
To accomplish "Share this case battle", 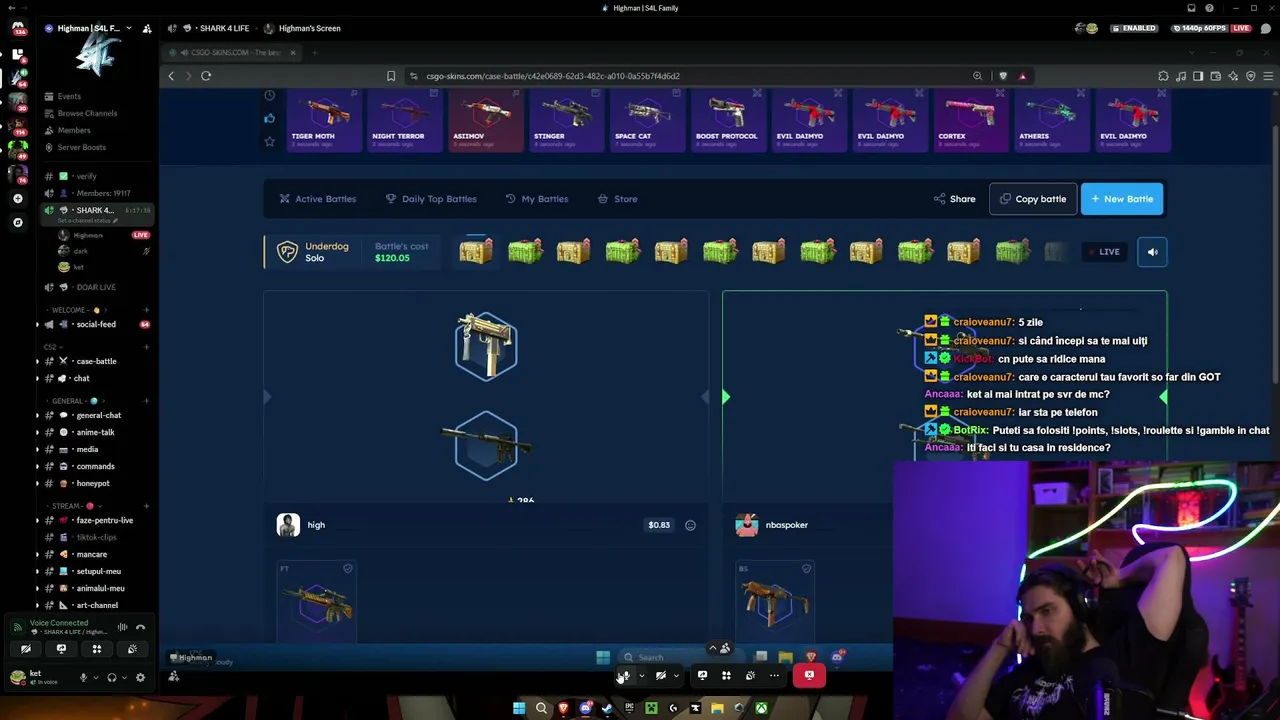I will (x=954, y=199).
